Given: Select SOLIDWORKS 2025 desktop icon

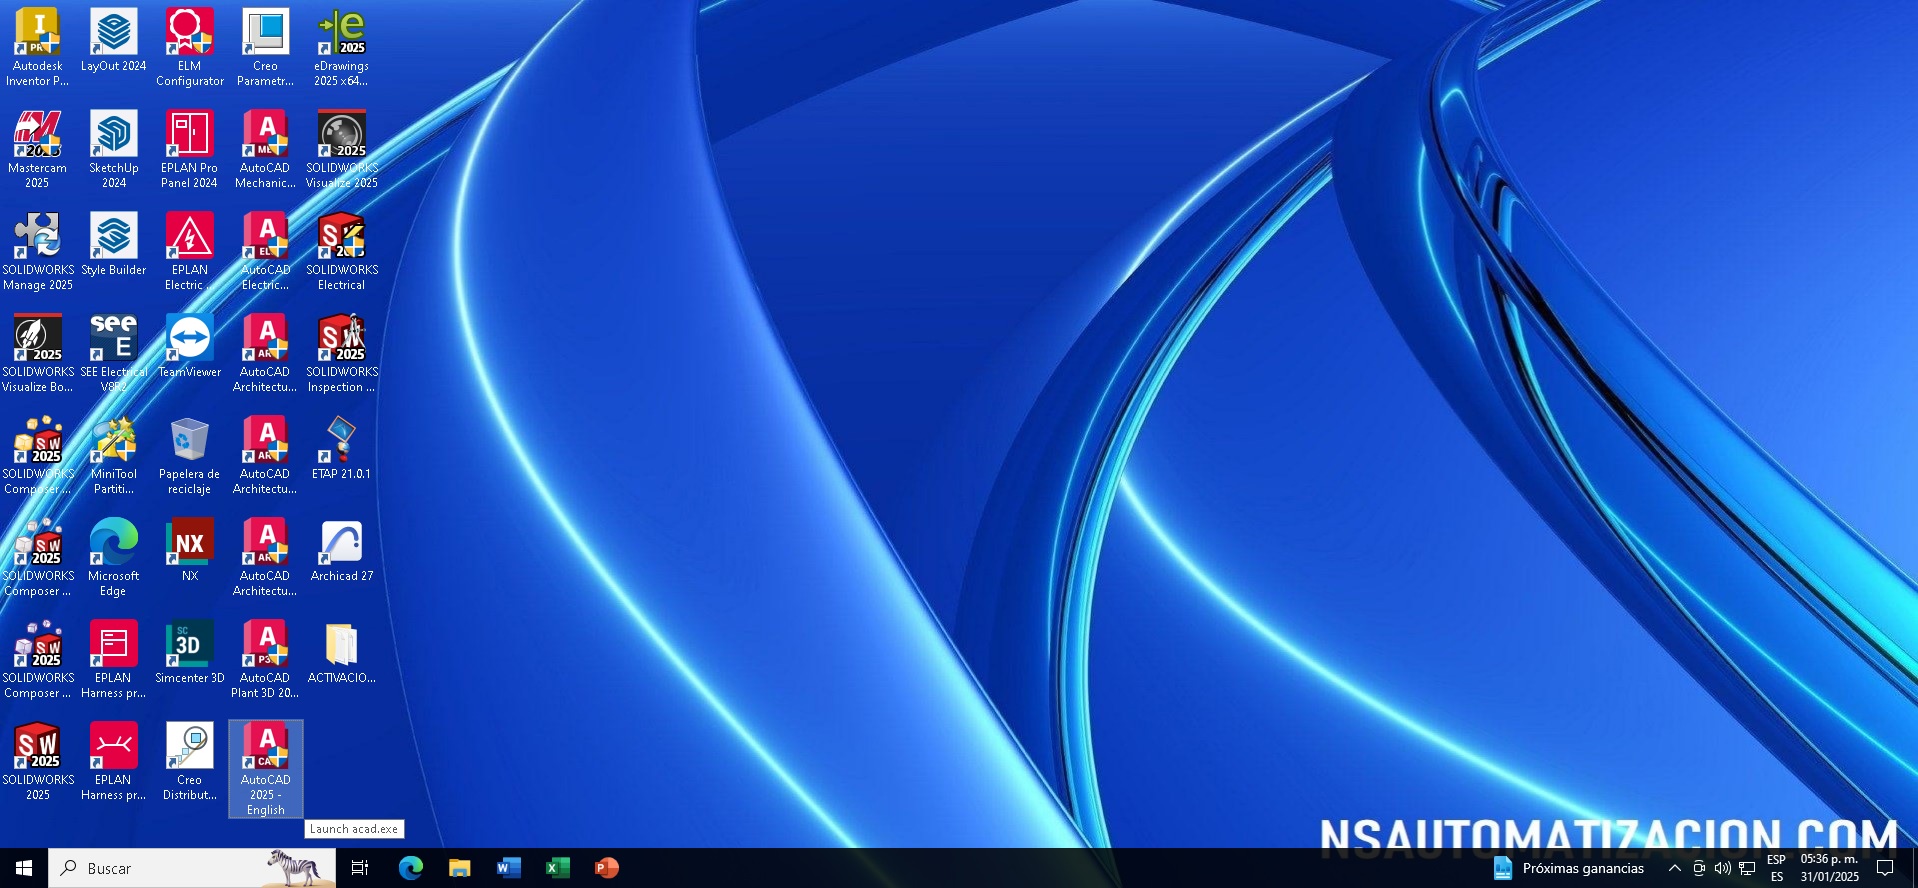Looking at the screenshot, I should pyautogui.click(x=38, y=761).
